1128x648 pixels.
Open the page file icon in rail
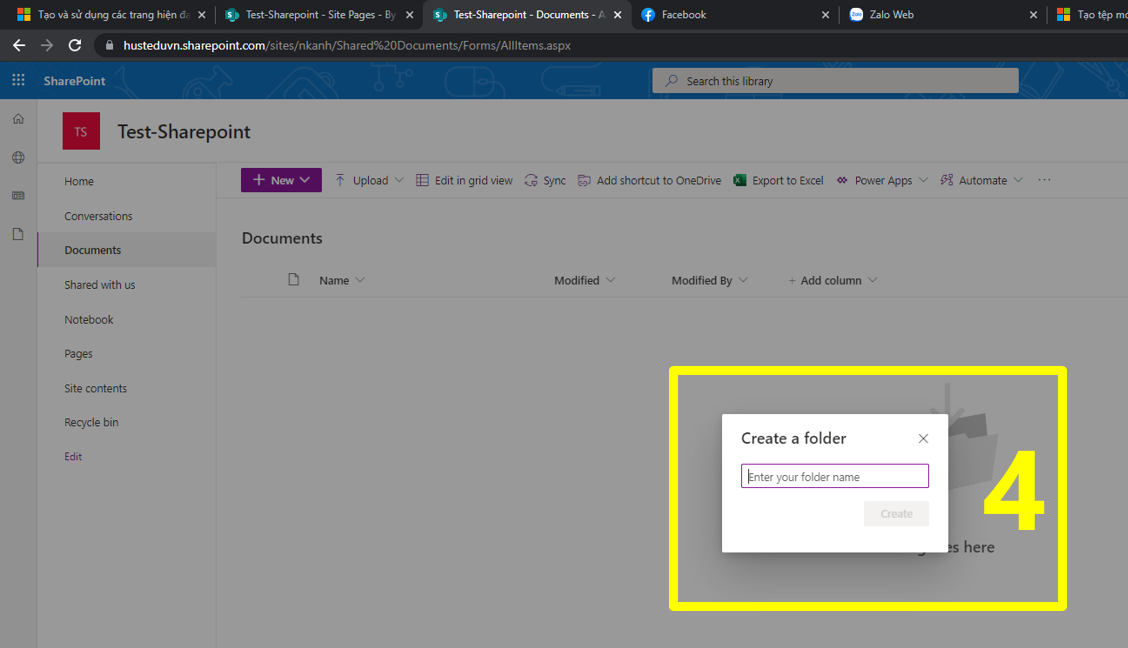(x=18, y=234)
